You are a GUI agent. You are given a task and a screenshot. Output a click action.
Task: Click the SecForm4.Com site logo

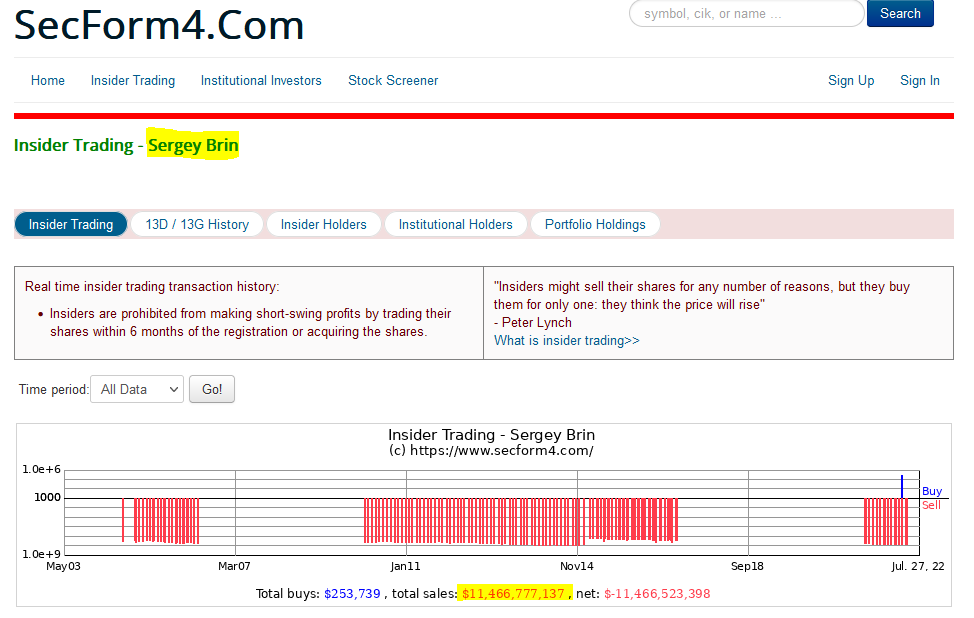159,25
